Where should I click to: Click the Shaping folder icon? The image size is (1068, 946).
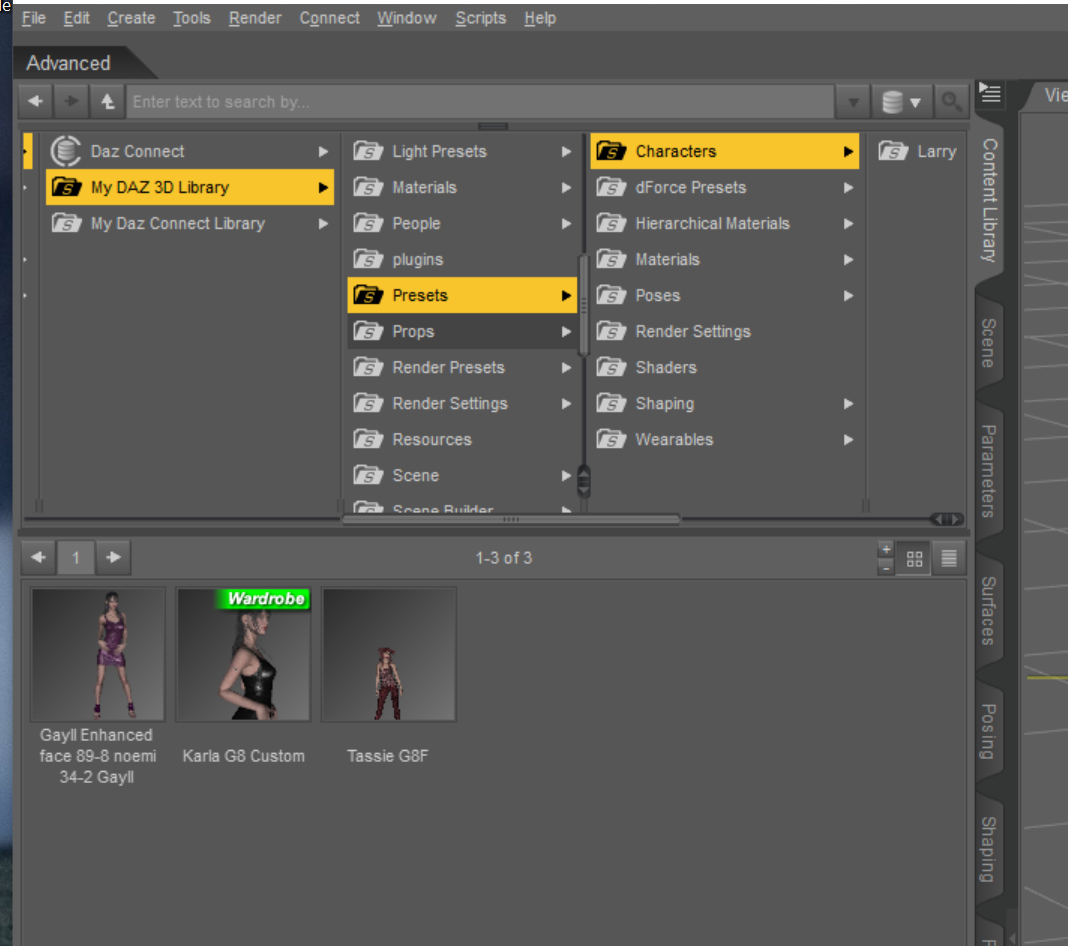pos(611,403)
